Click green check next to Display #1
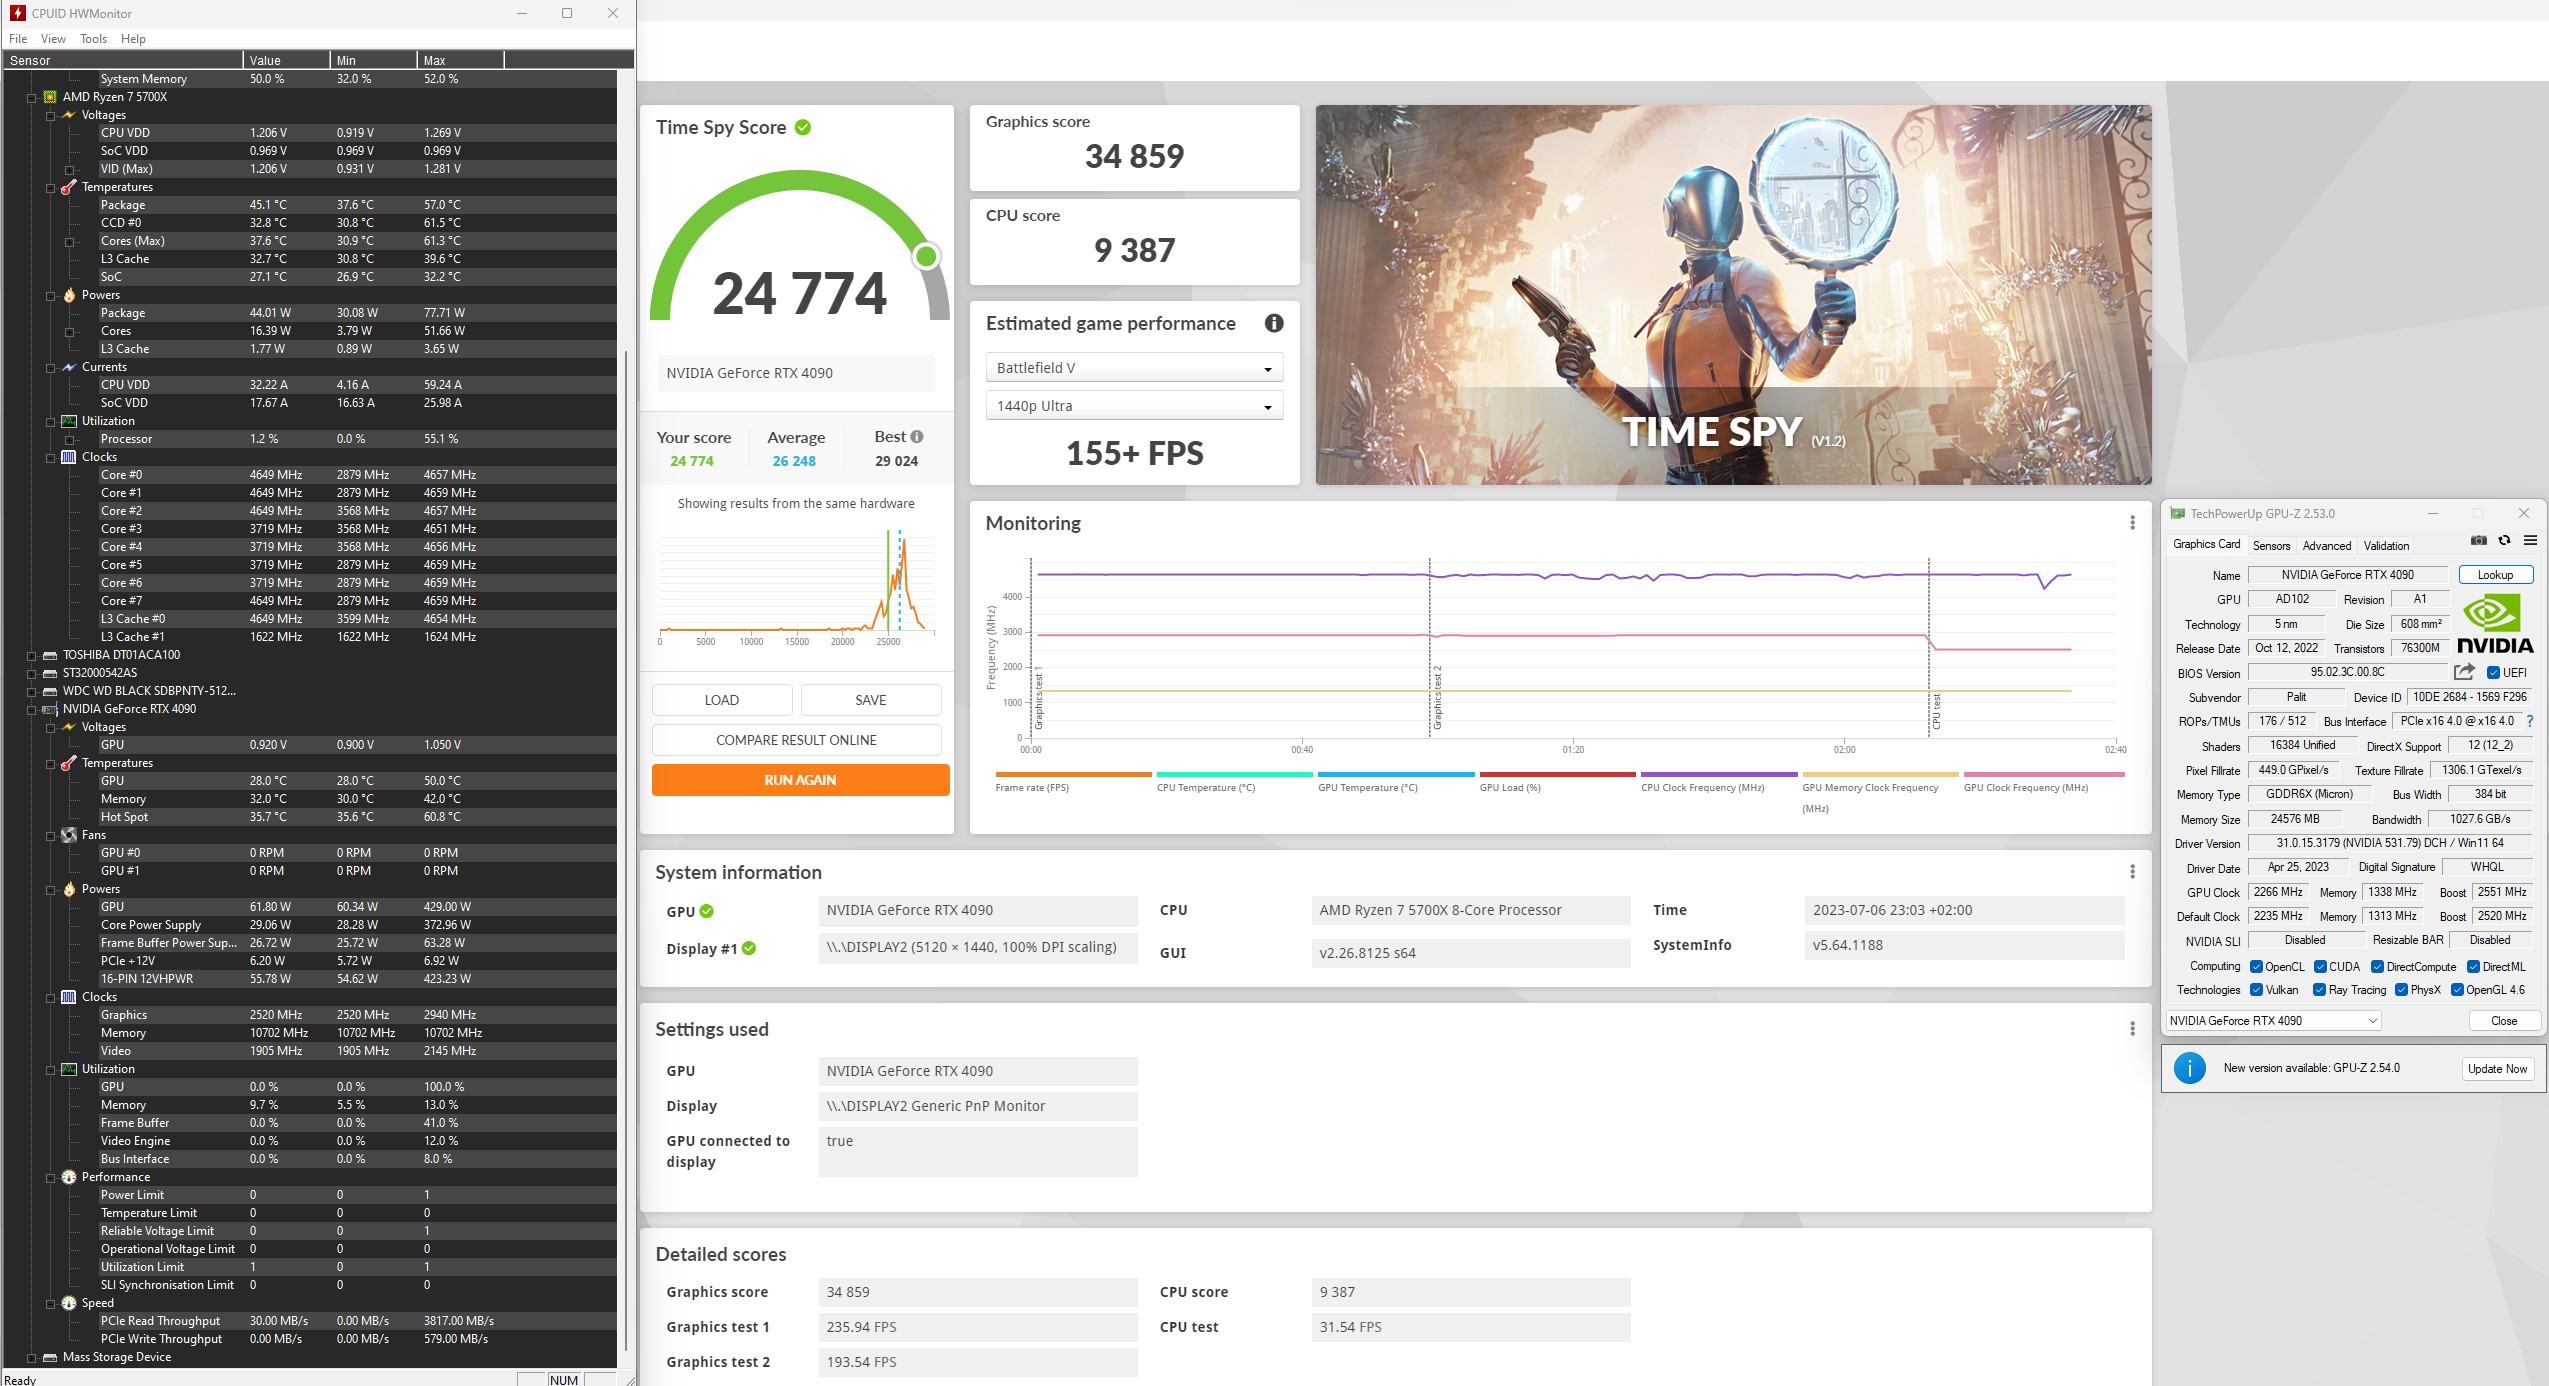The image size is (2549, 1386). coord(749,948)
